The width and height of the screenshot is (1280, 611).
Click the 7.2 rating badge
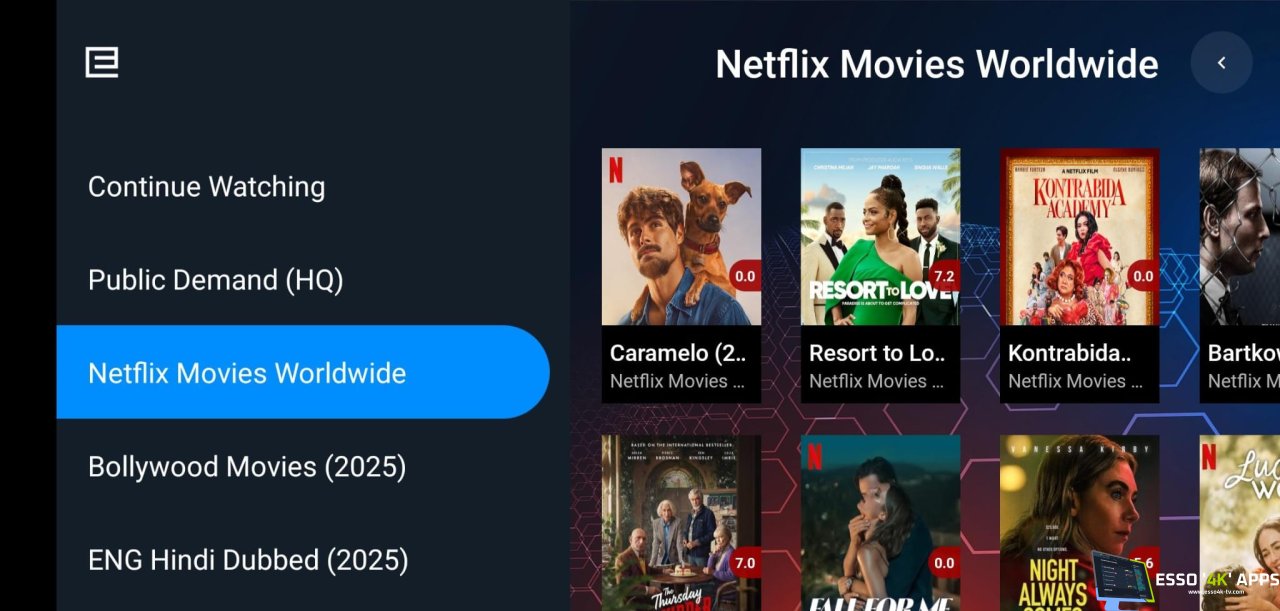[x=943, y=276]
